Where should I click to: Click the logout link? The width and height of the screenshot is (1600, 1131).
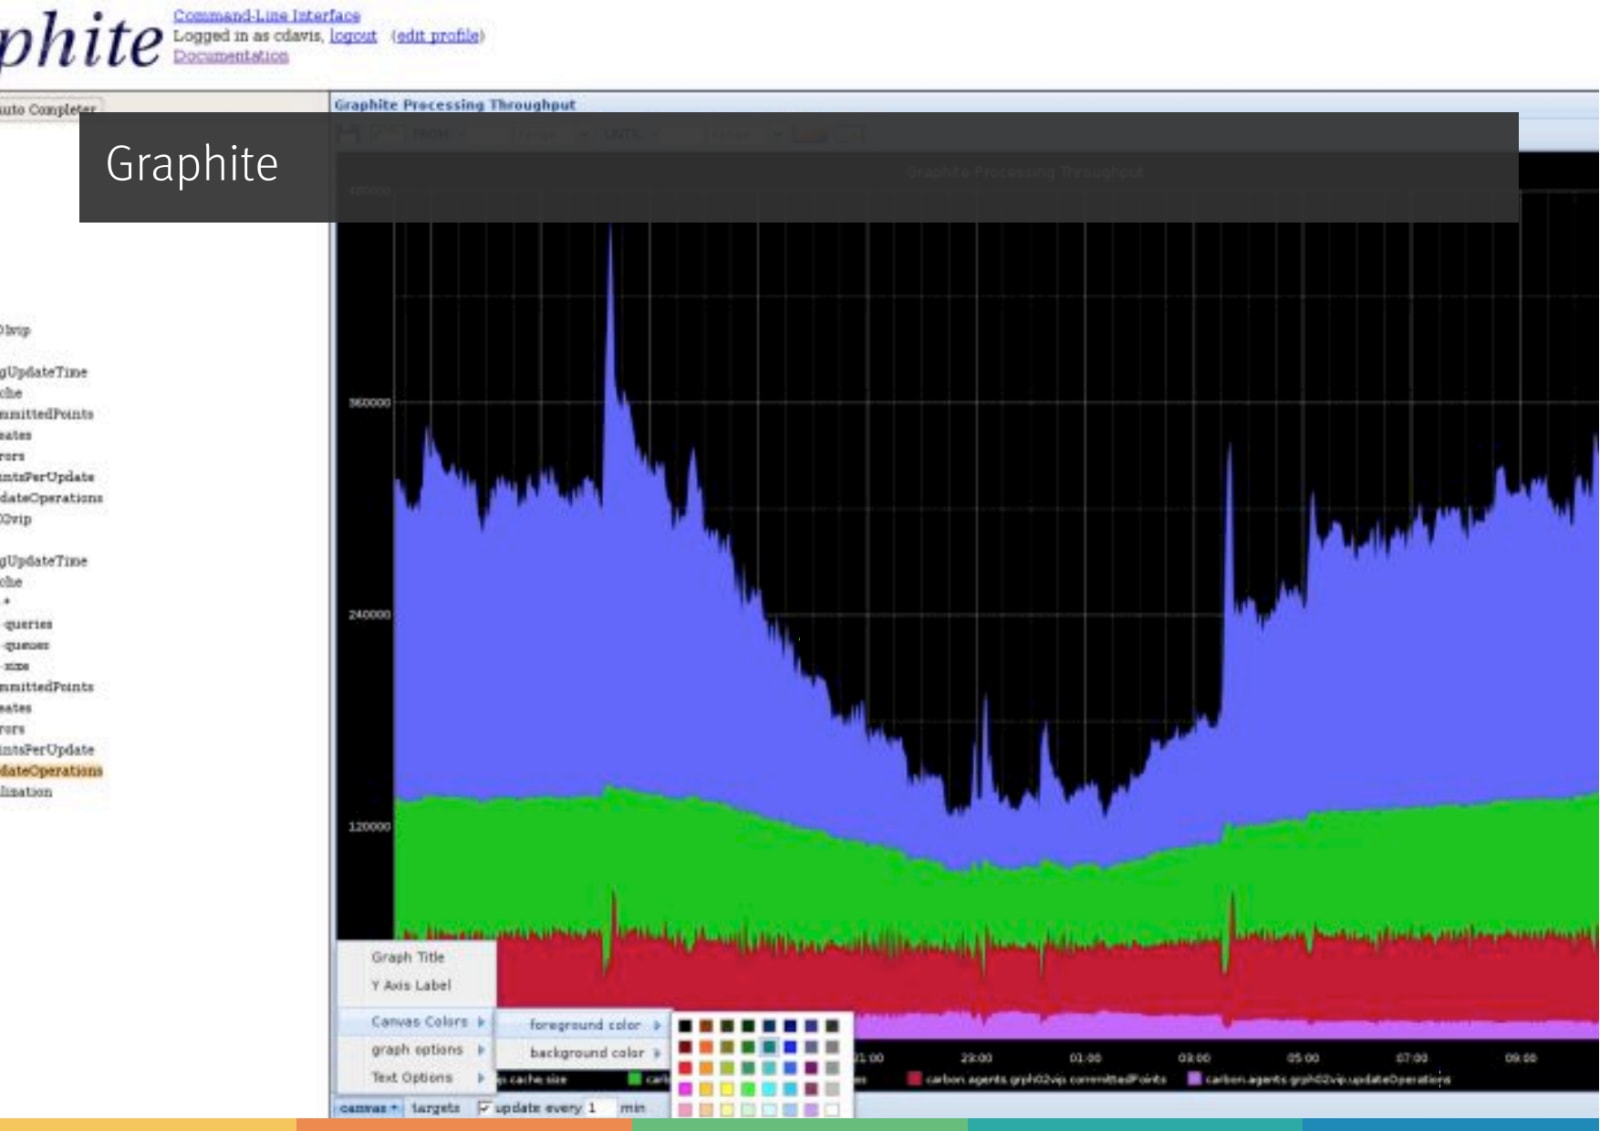click(353, 36)
